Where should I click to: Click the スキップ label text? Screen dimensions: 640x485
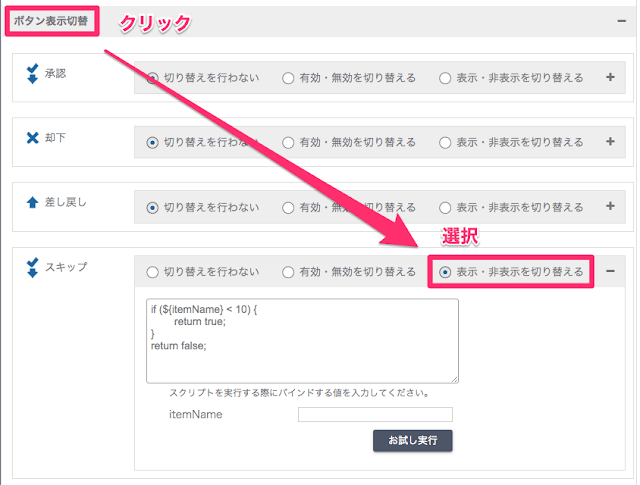tap(66, 267)
